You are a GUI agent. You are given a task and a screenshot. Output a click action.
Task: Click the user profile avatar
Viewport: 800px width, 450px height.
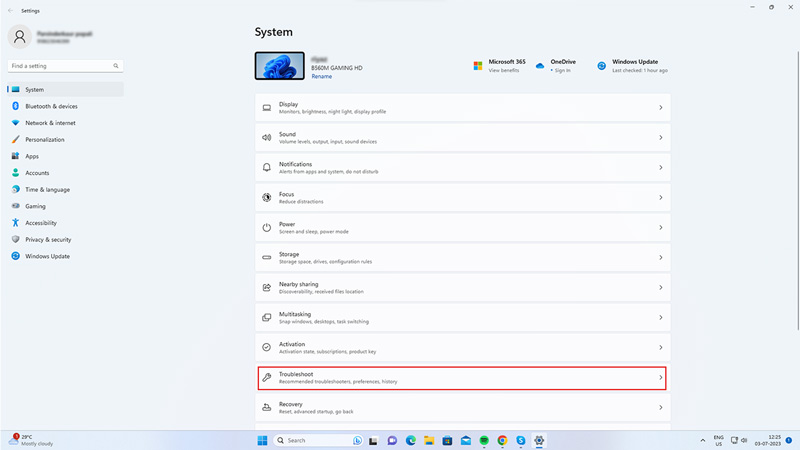click(20, 37)
